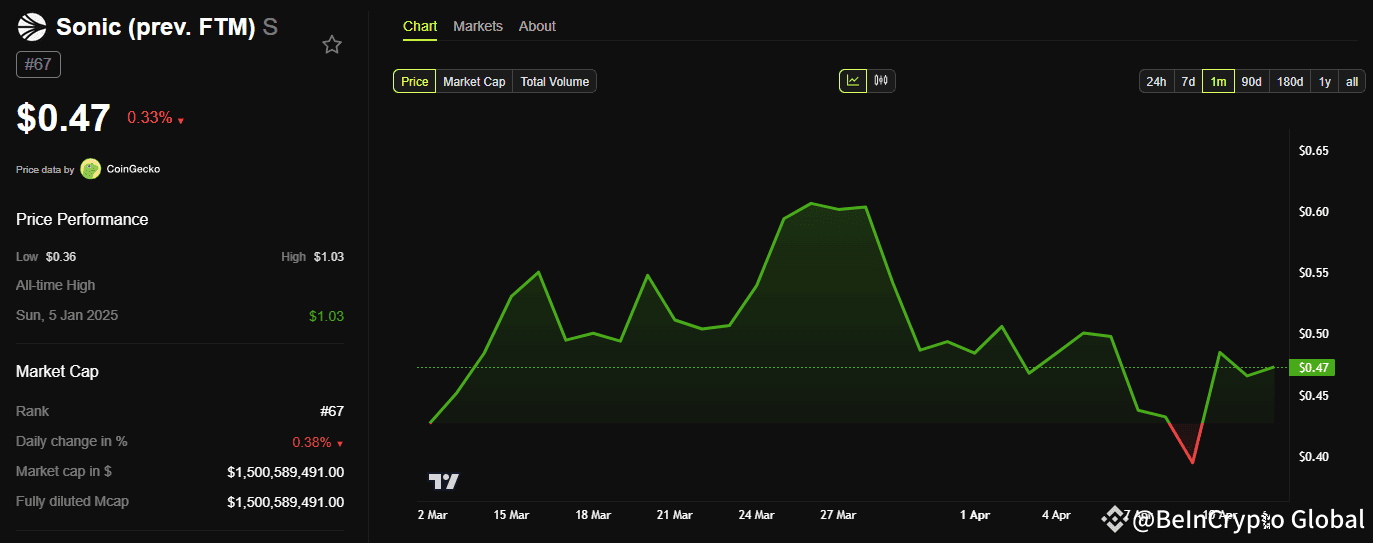
Task: Click the 27 Mar date on chart axis
Action: (x=838, y=515)
